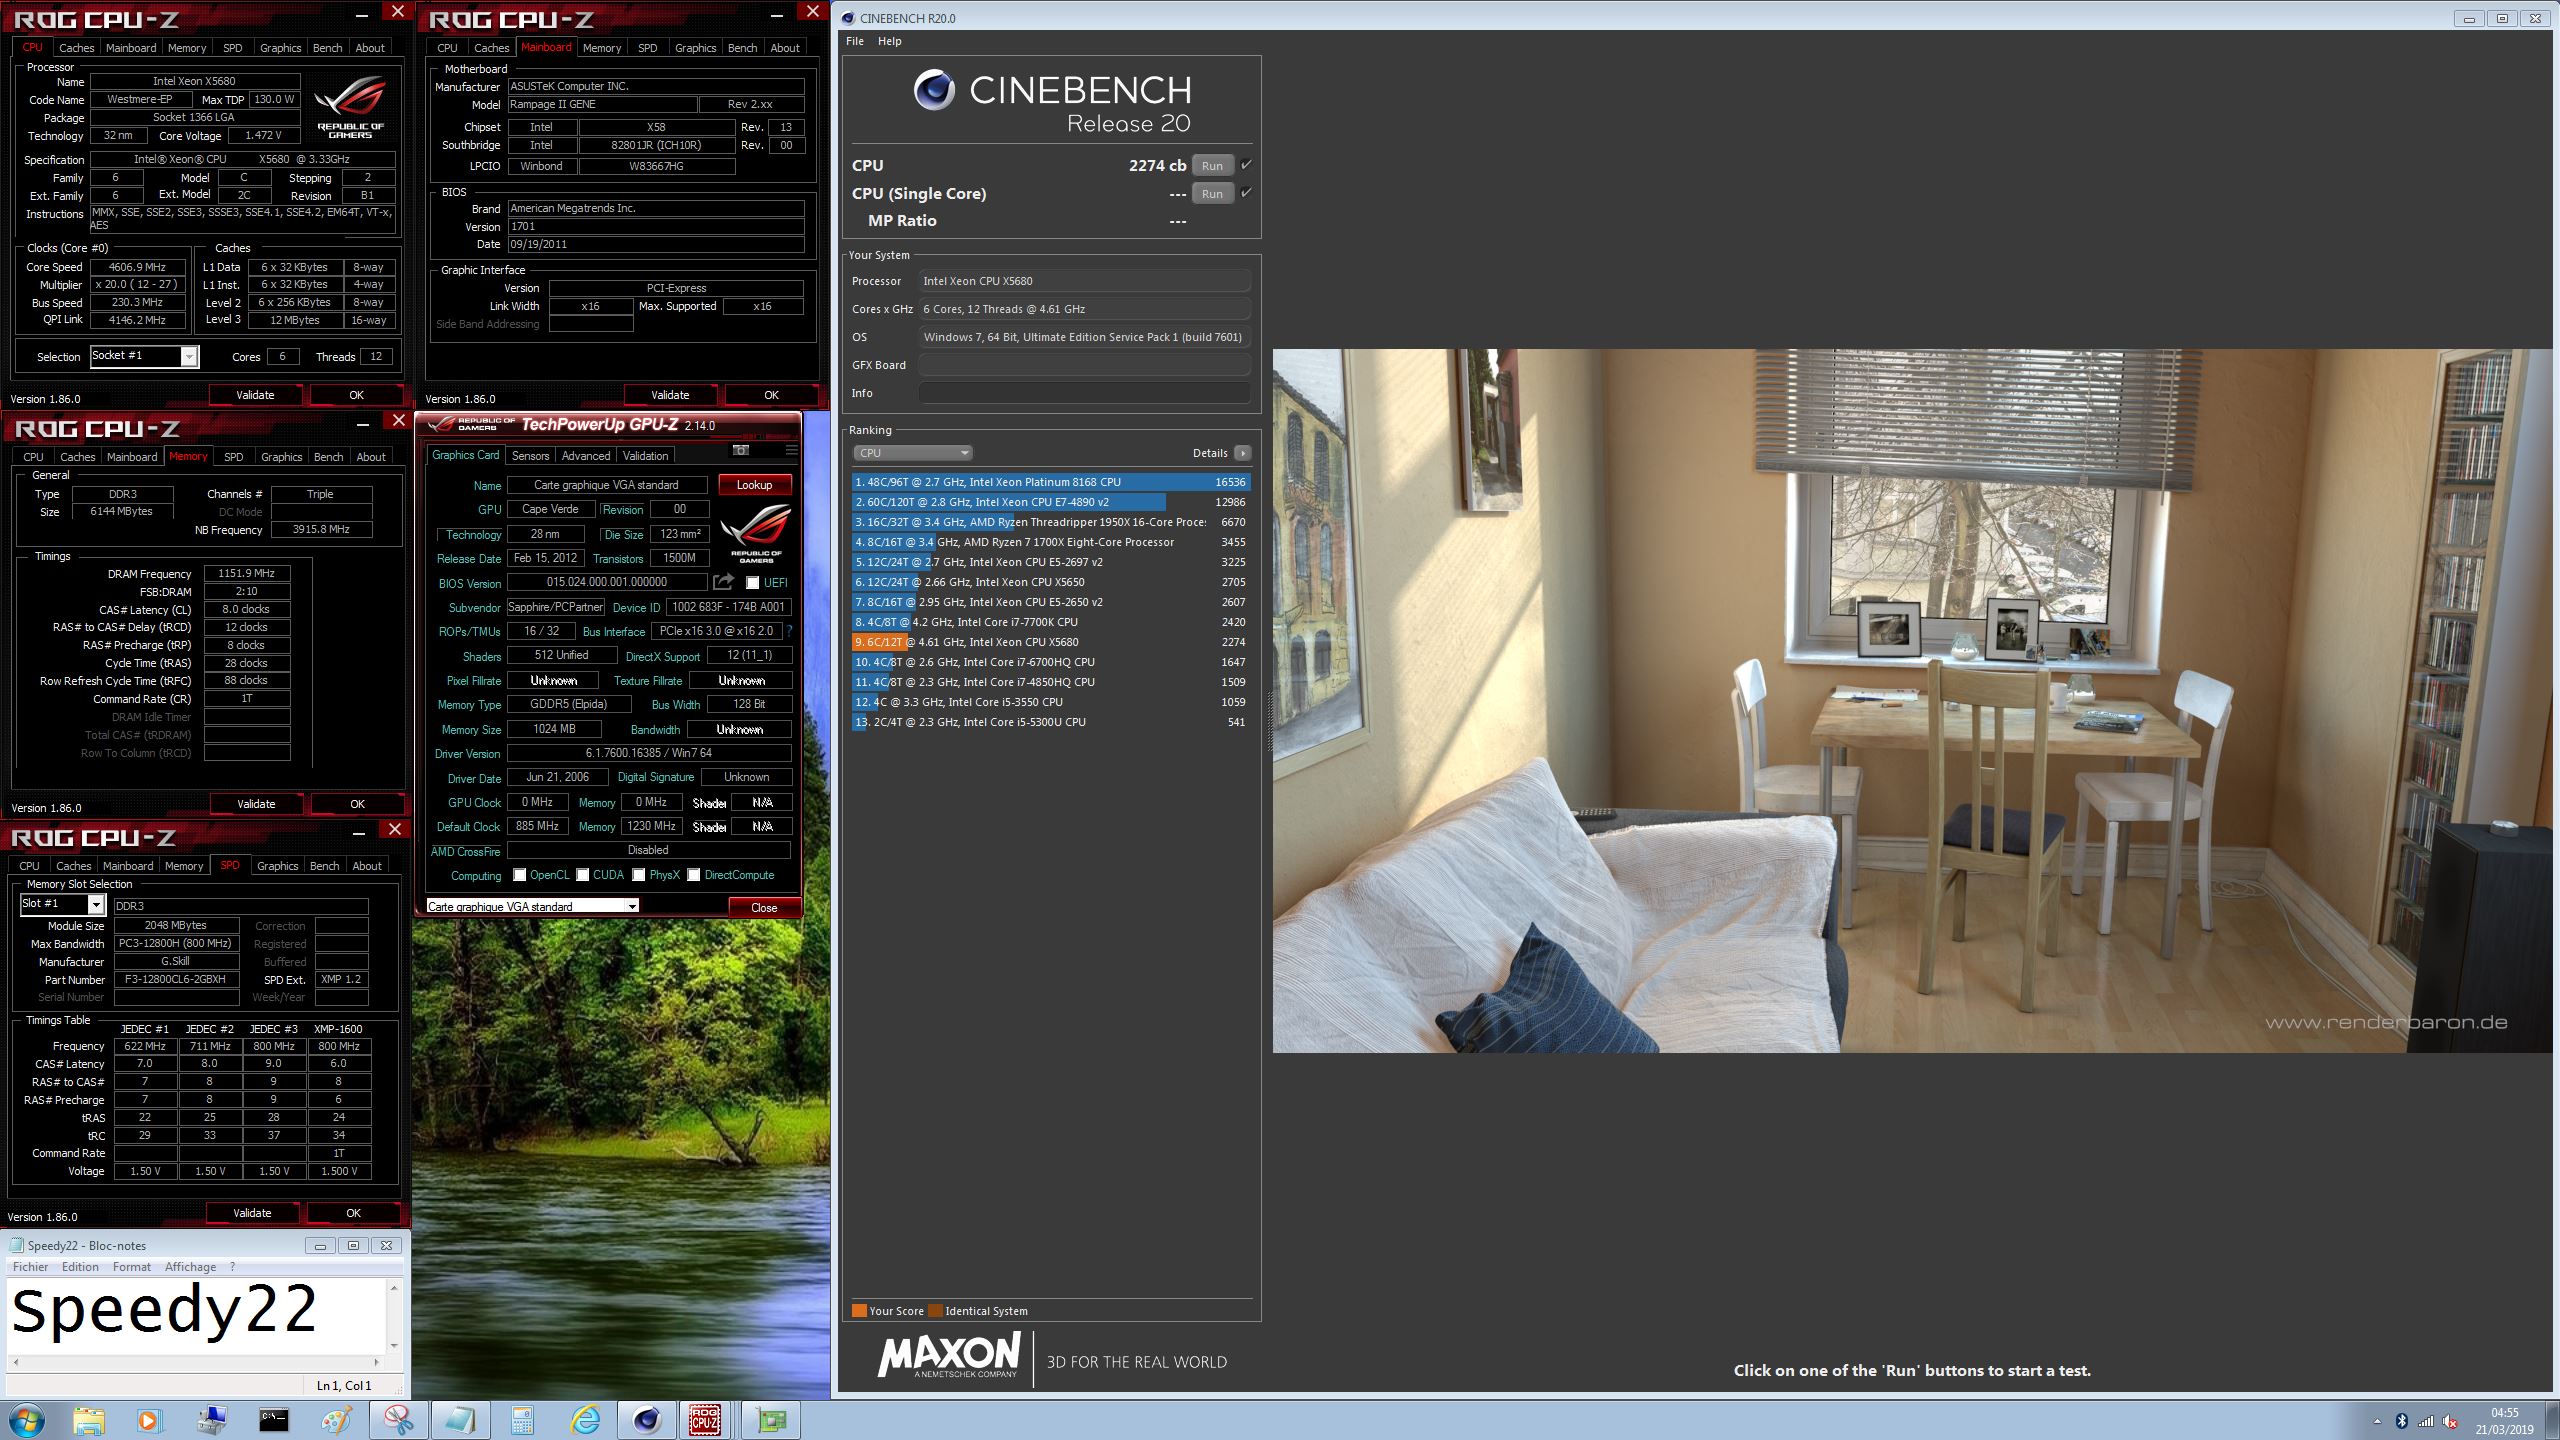Click the Bus Interface question mark in GPU-Z

tap(789, 631)
